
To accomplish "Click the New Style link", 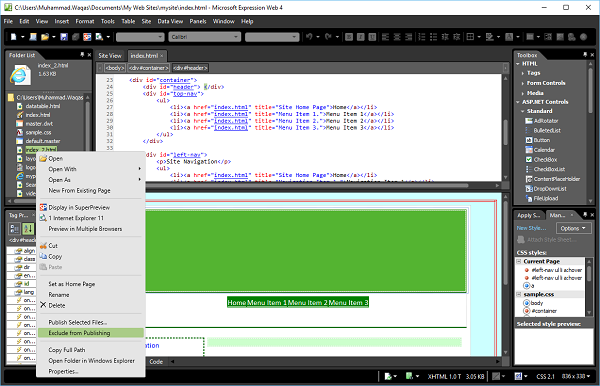I will 531,228.
